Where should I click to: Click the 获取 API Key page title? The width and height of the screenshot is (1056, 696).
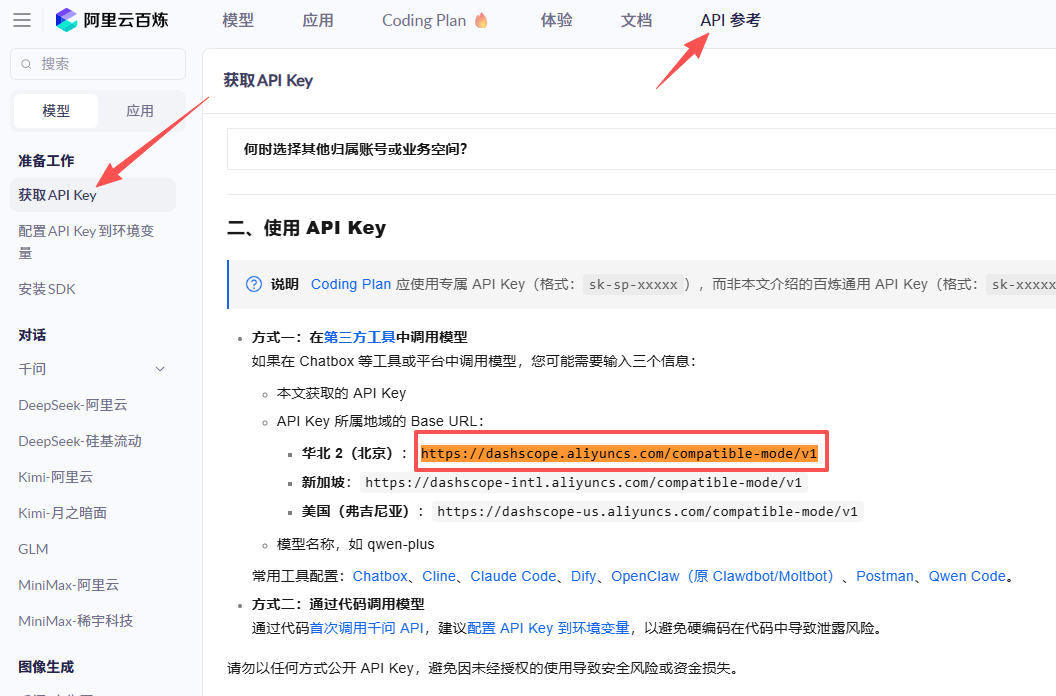(x=268, y=80)
